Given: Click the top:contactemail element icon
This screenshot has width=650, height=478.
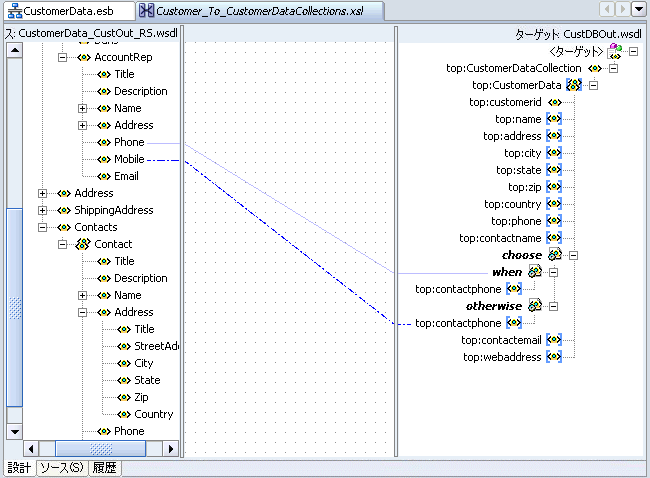Looking at the screenshot, I should pos(554,340).
